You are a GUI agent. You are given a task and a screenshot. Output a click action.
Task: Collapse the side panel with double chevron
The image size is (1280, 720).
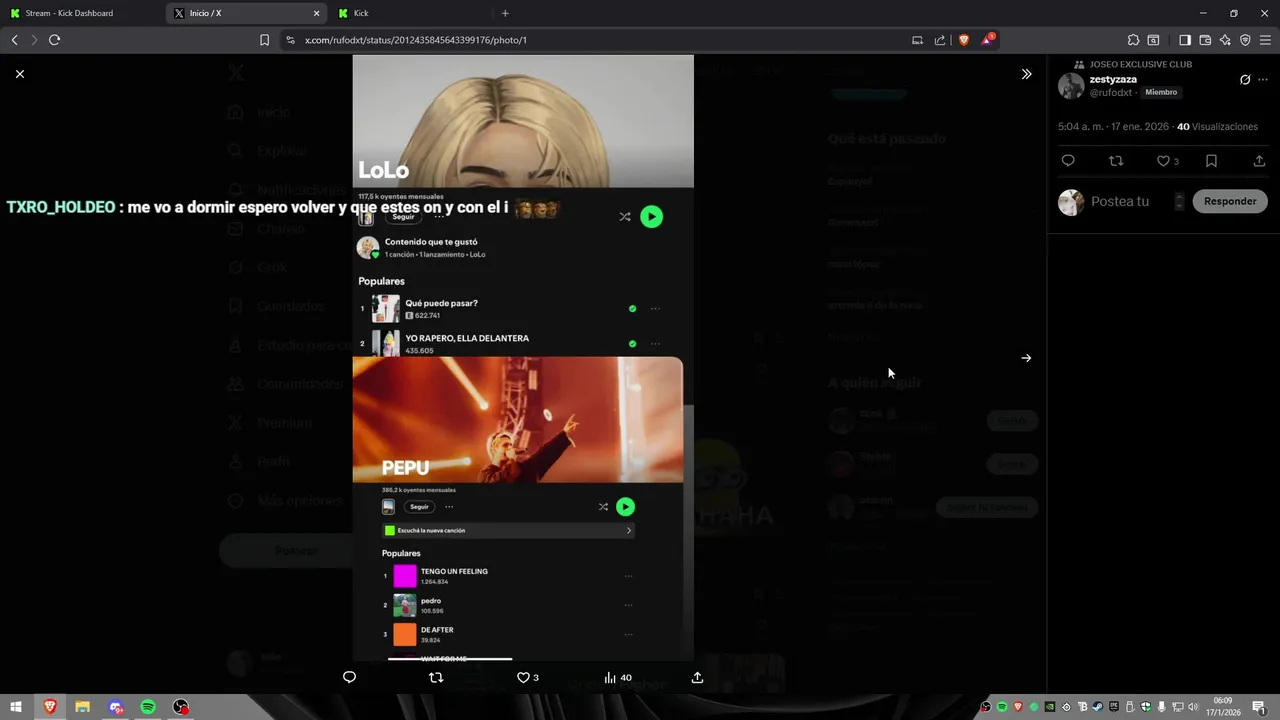click(x=1026, y=74)
